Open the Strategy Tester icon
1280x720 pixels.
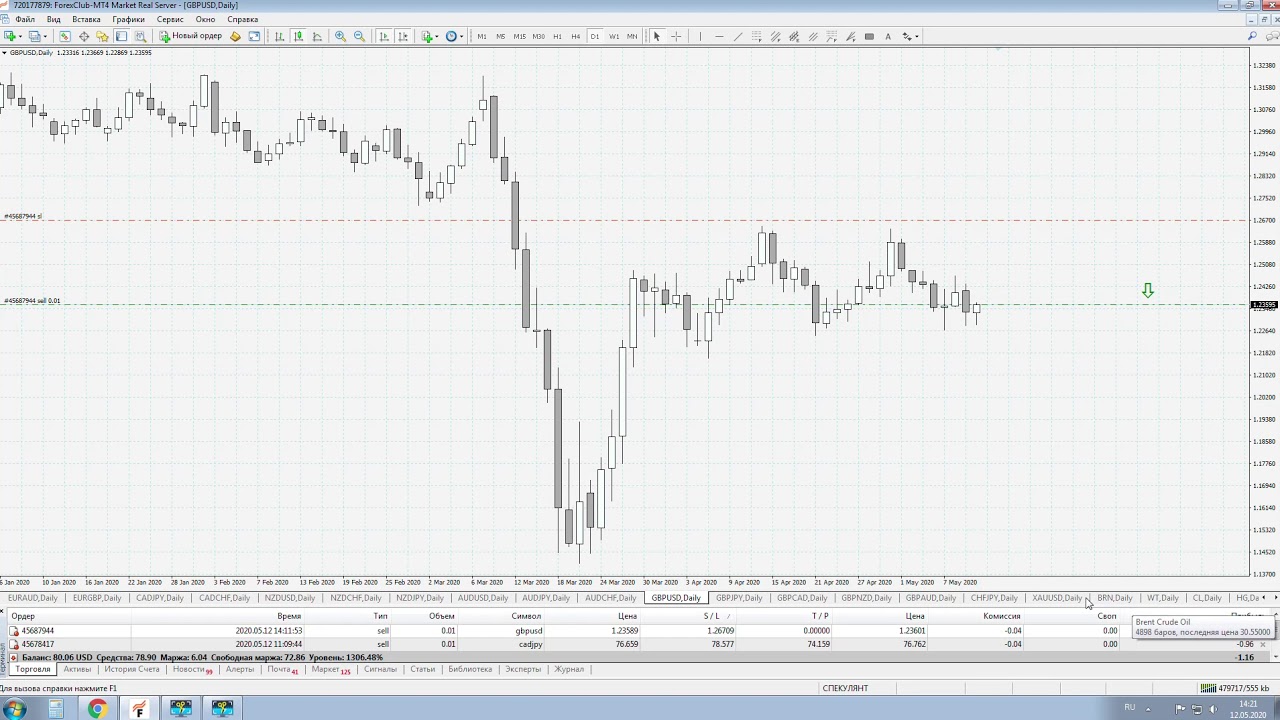[x=140, y=36]
